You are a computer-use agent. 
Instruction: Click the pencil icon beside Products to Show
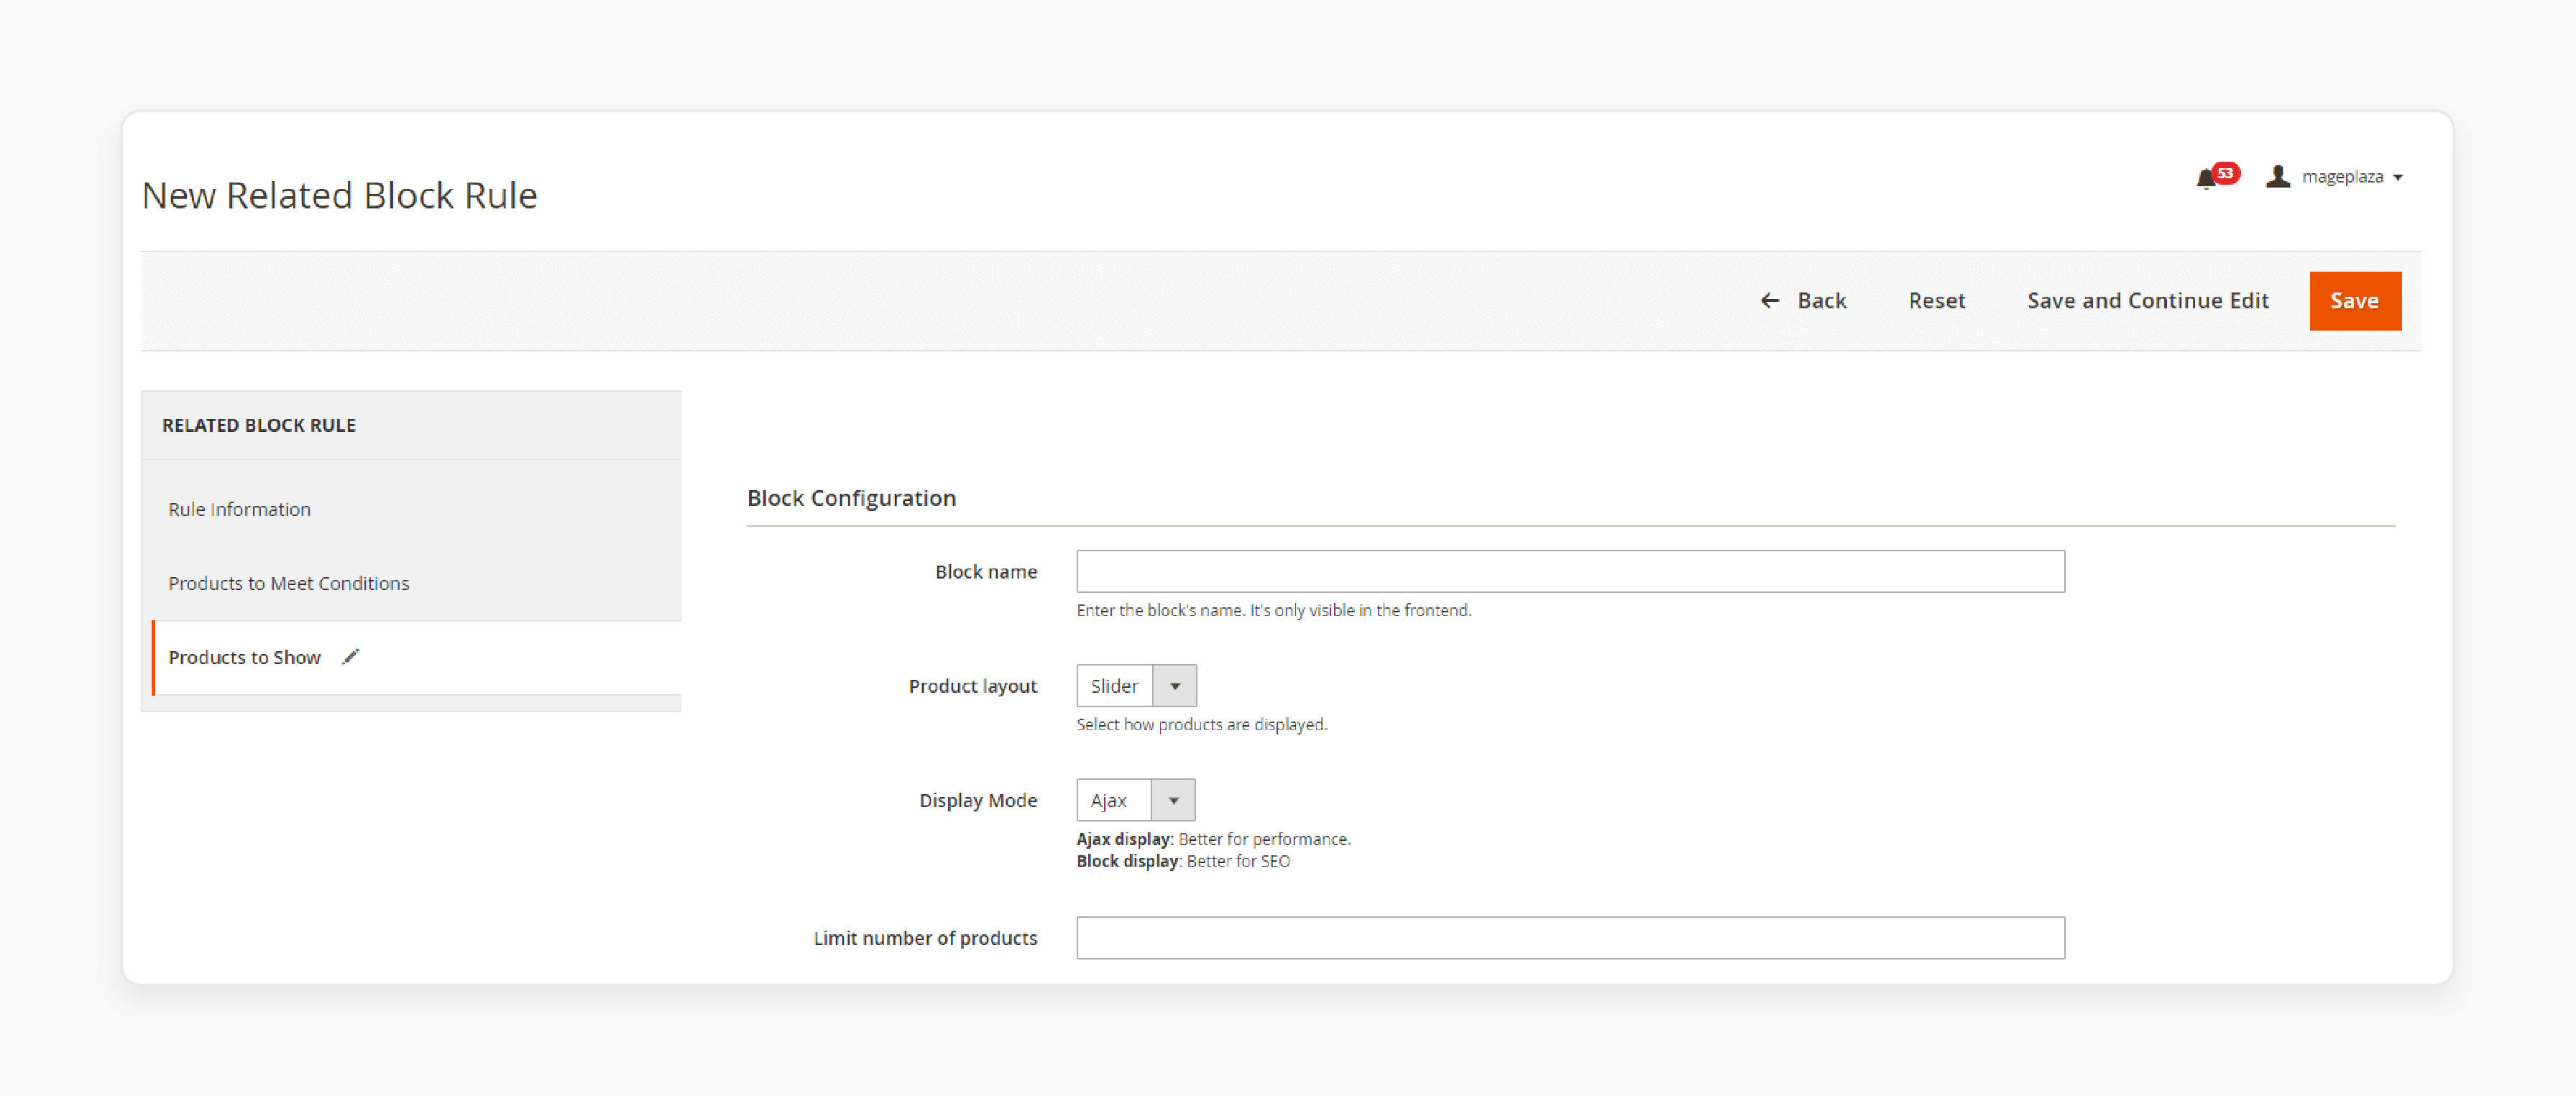coord(350,657)
